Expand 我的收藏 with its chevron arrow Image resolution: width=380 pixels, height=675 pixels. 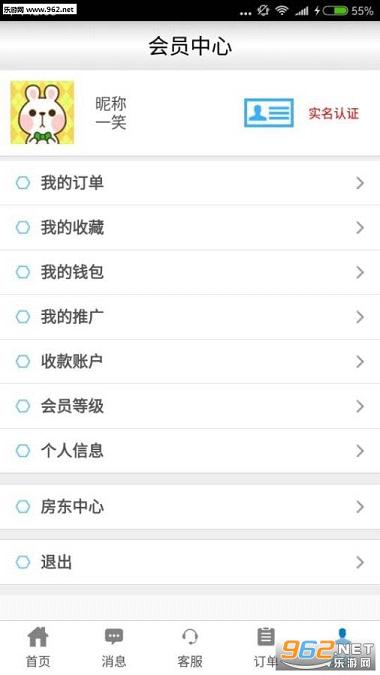tap(360, 228)
